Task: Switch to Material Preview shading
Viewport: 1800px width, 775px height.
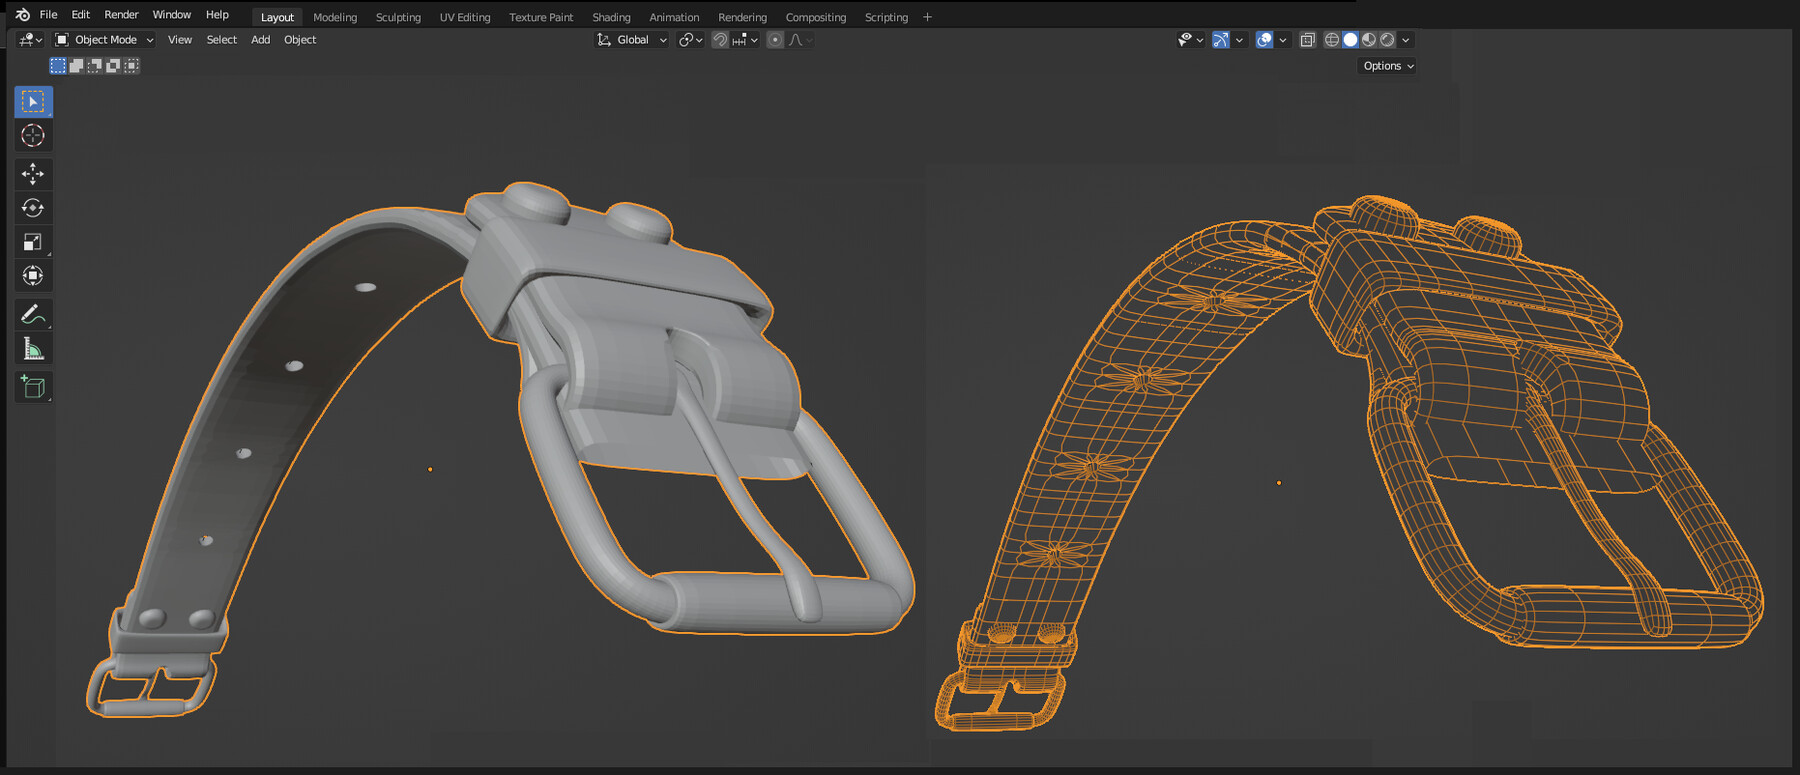Action: pyautogui.click(x=1369, y=40)
